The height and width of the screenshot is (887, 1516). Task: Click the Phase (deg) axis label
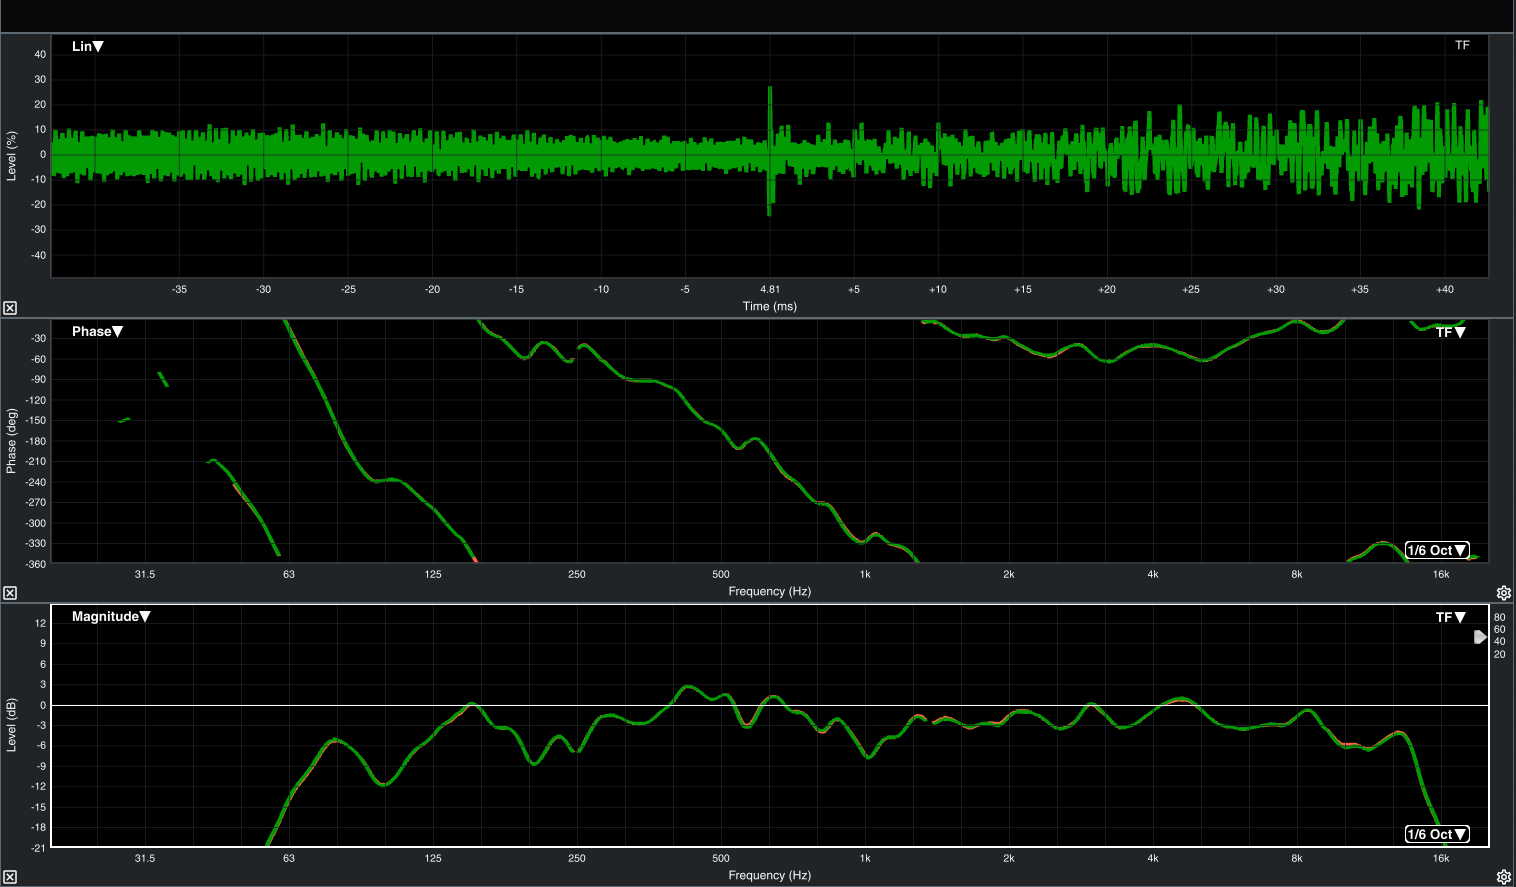12,440
